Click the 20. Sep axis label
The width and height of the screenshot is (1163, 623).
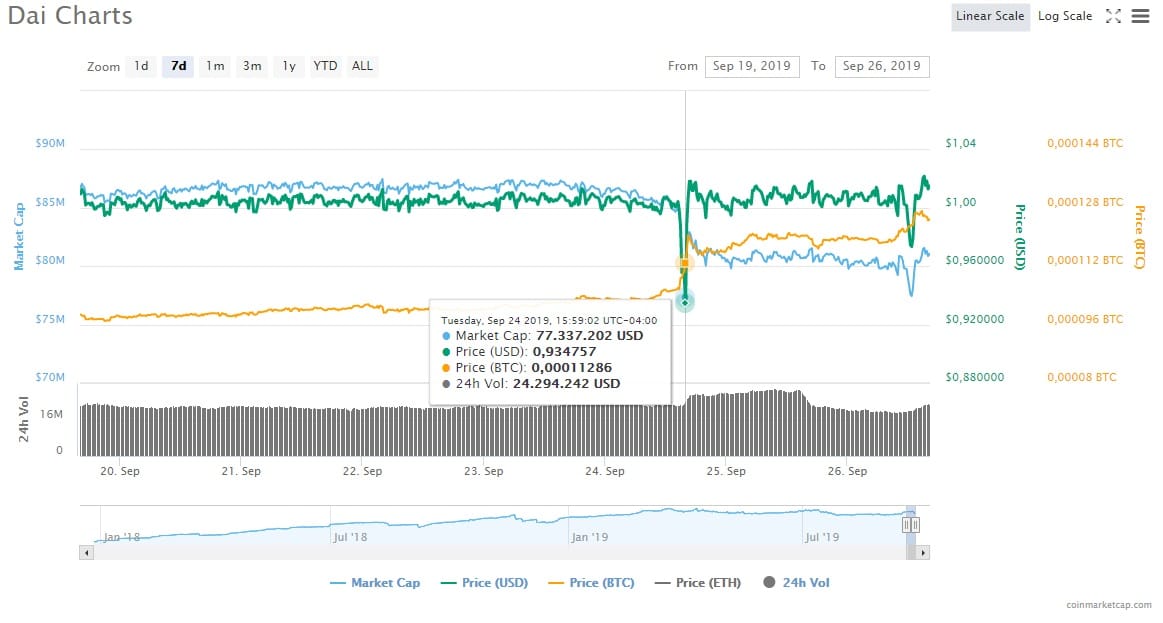[119, 471]
